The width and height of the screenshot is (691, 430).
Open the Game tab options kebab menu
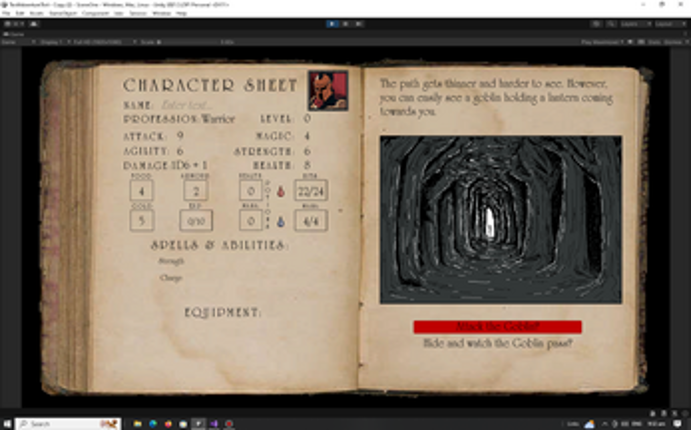click(x=687, y=34)
